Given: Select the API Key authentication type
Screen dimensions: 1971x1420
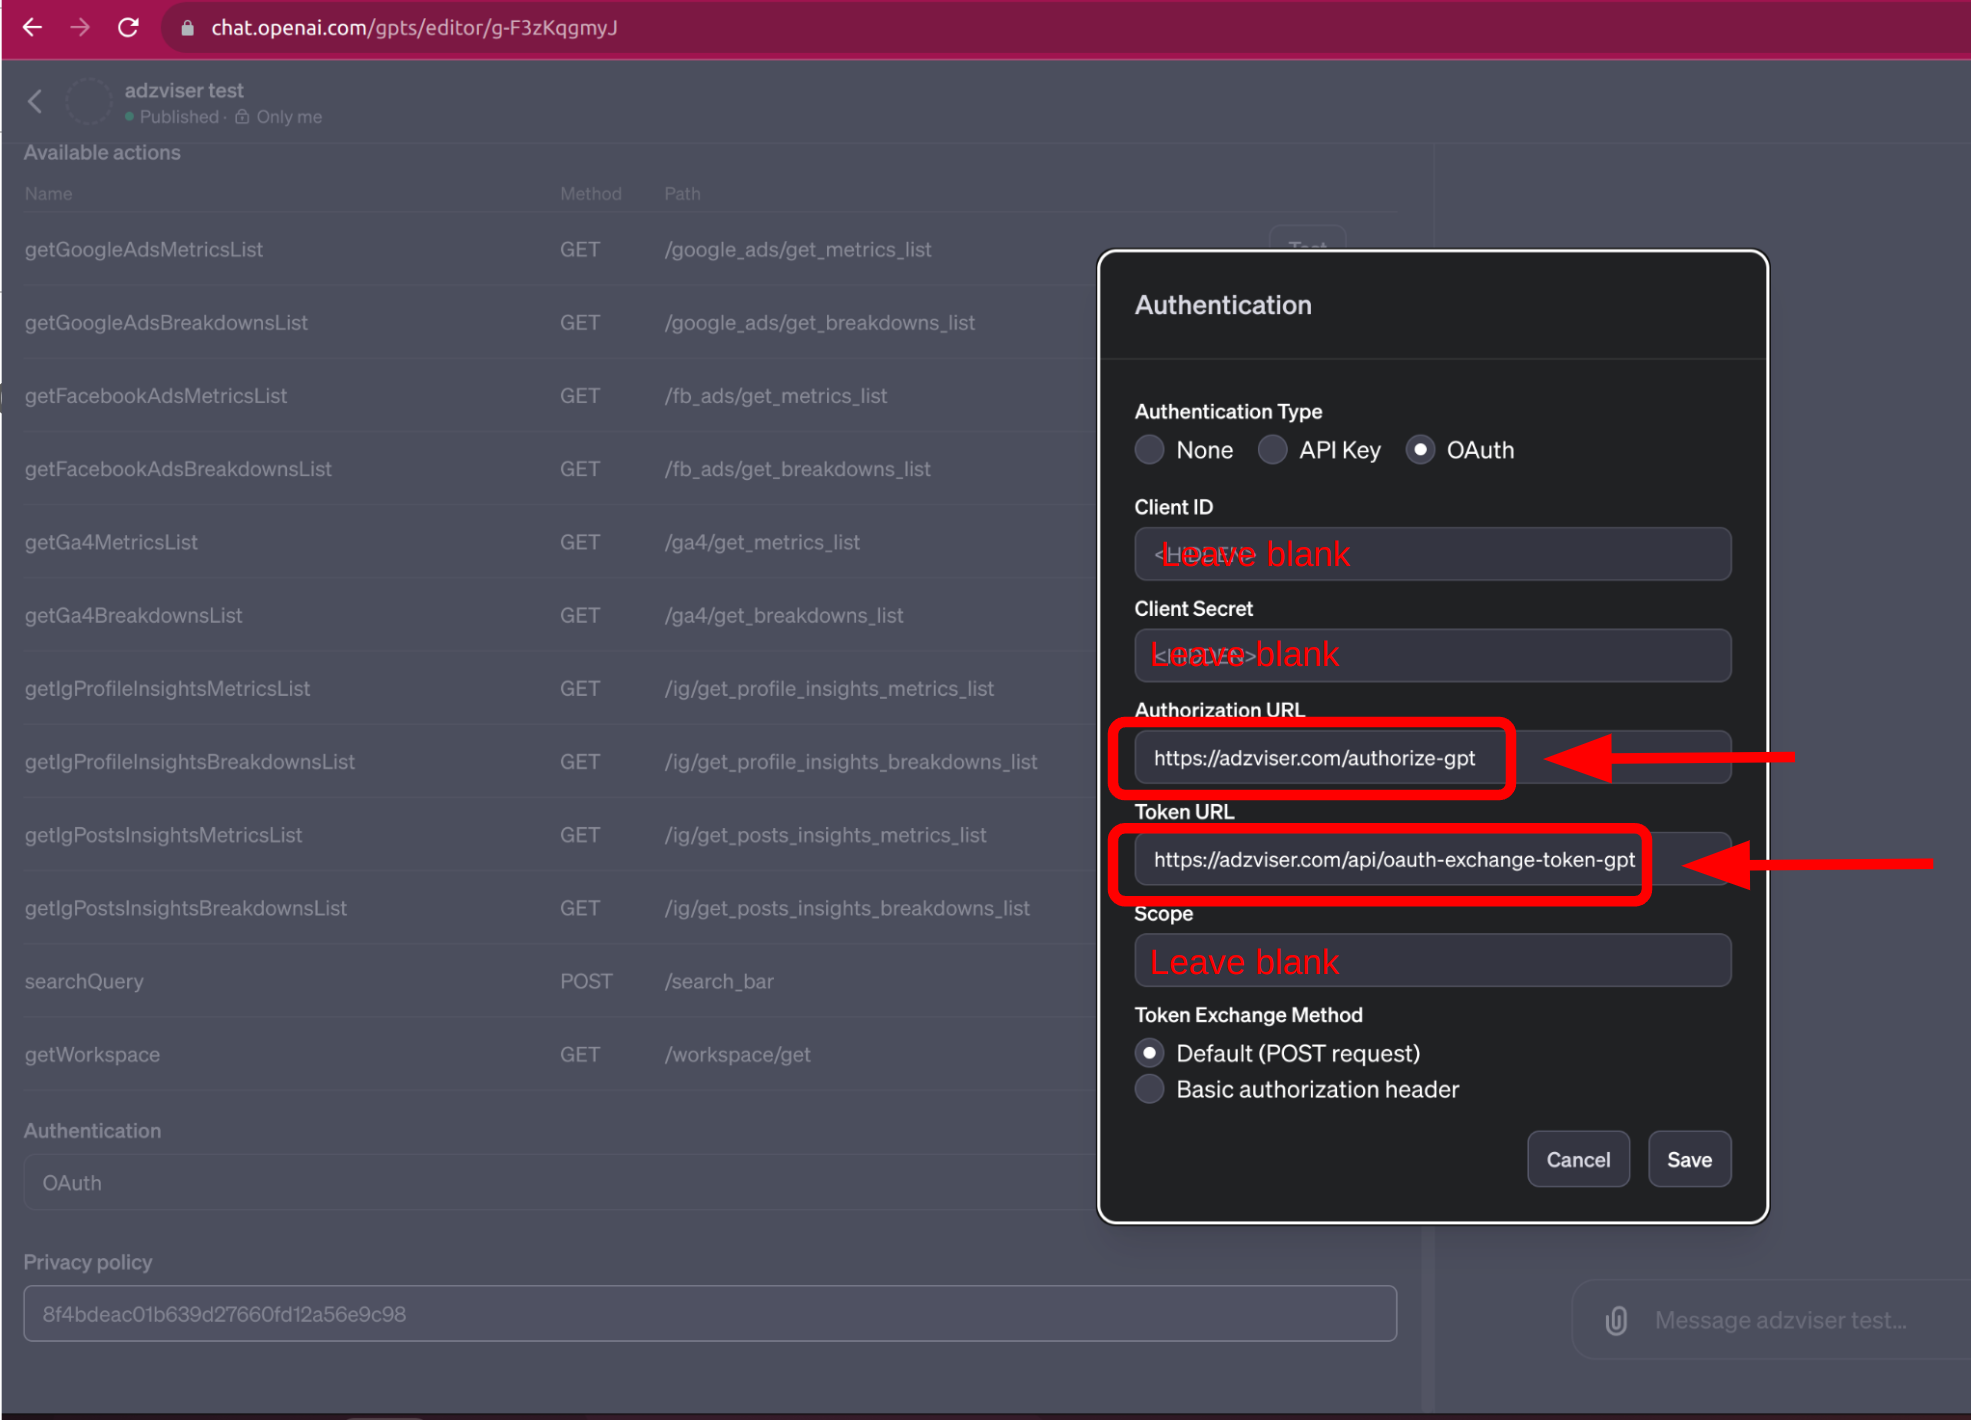Looking at the screenshot, I should [1273, 450].
